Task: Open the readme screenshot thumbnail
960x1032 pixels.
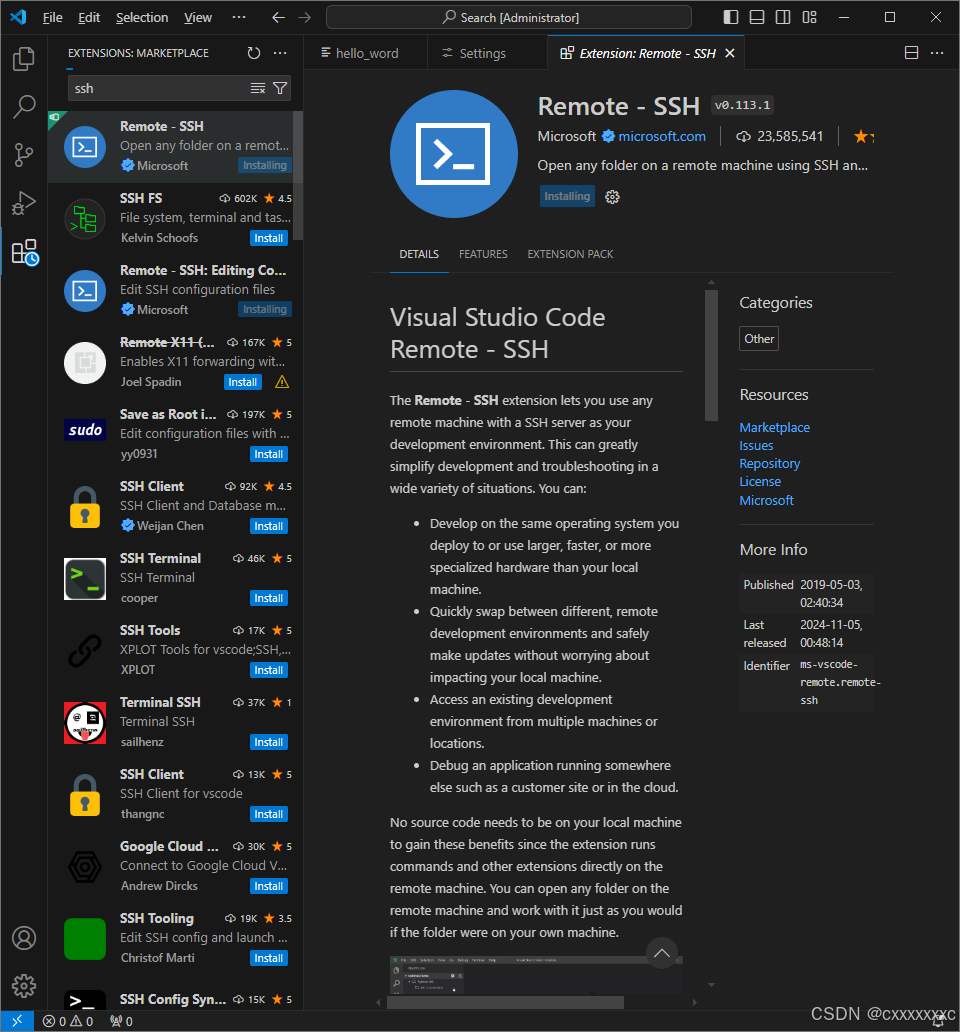Action: pyautogui.click(x=536, y=975)
